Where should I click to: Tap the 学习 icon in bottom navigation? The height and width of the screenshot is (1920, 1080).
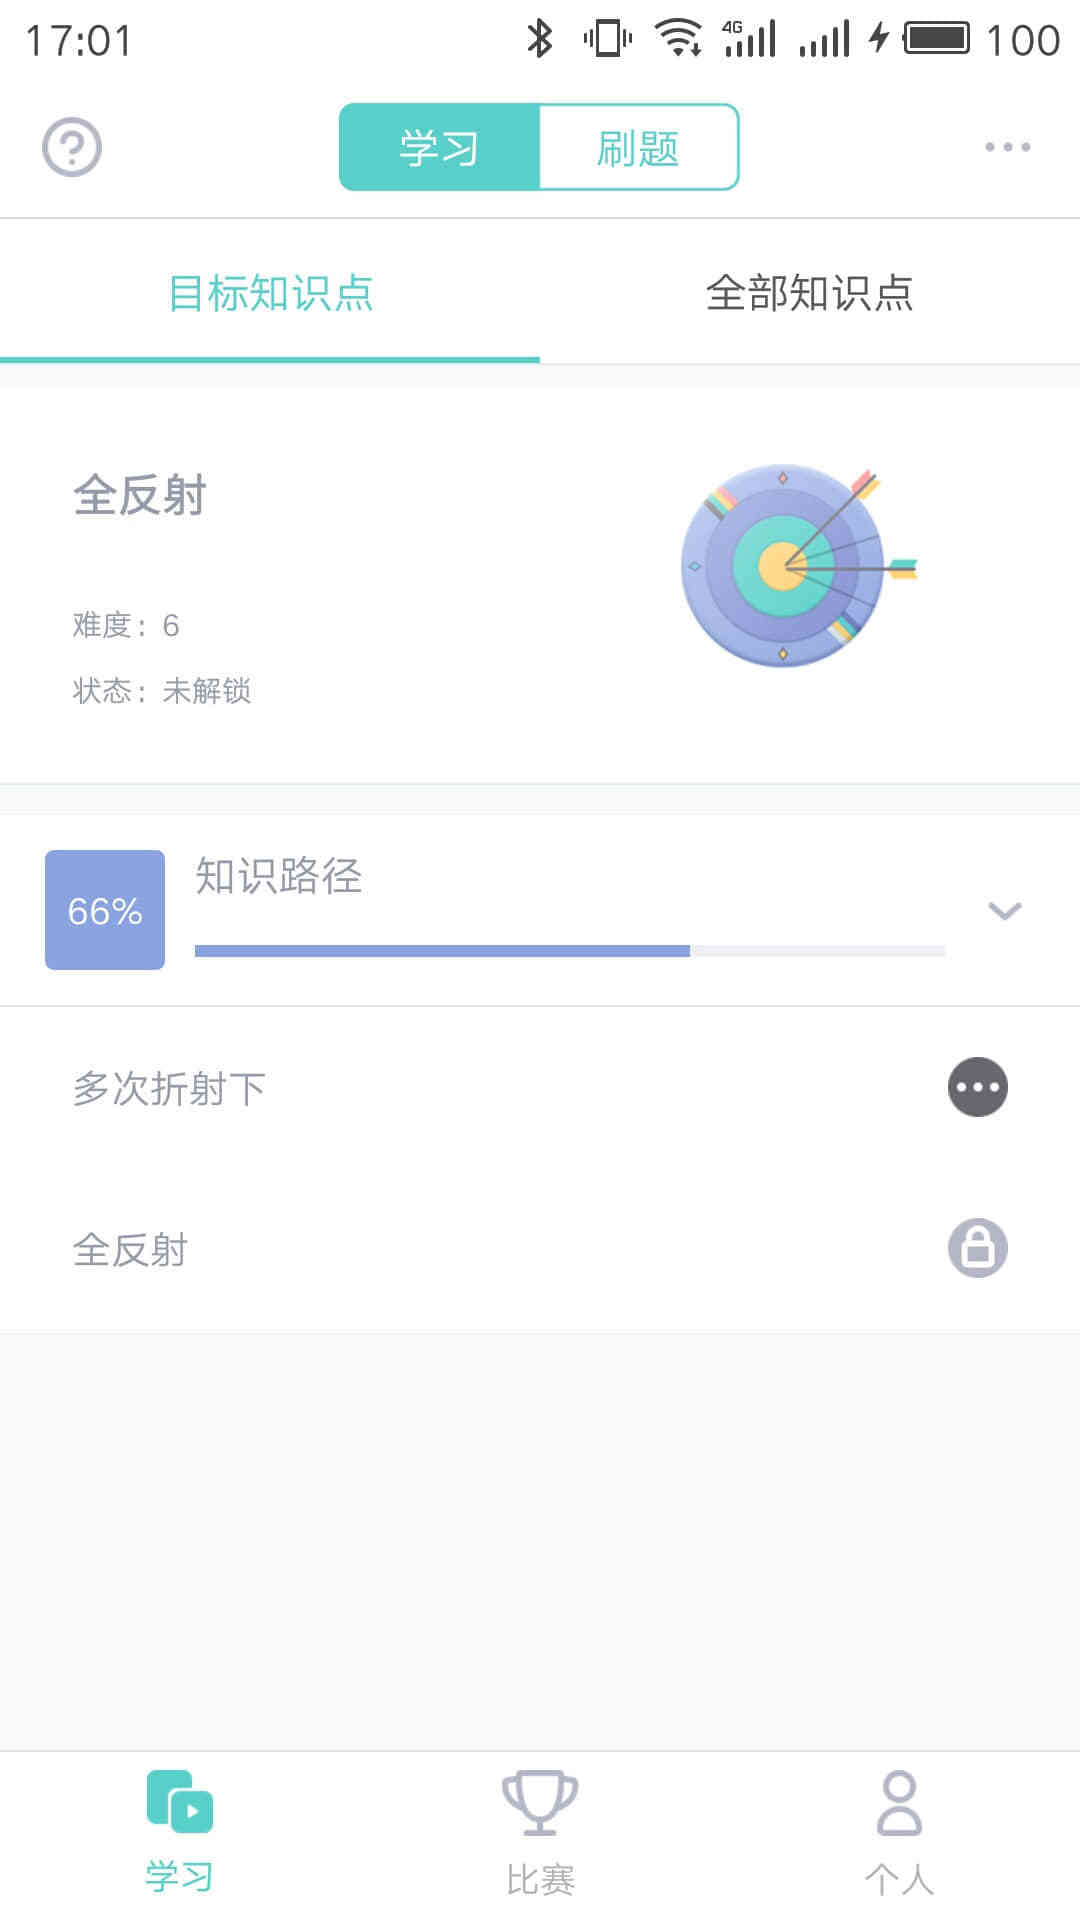pyautogui.click(x=180, y=1802)
